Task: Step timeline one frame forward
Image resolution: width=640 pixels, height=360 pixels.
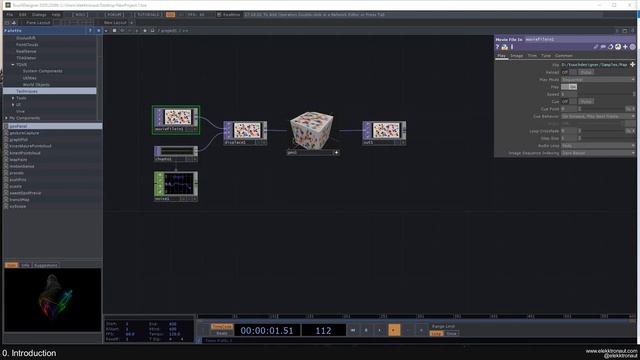Action: [421, 330]
